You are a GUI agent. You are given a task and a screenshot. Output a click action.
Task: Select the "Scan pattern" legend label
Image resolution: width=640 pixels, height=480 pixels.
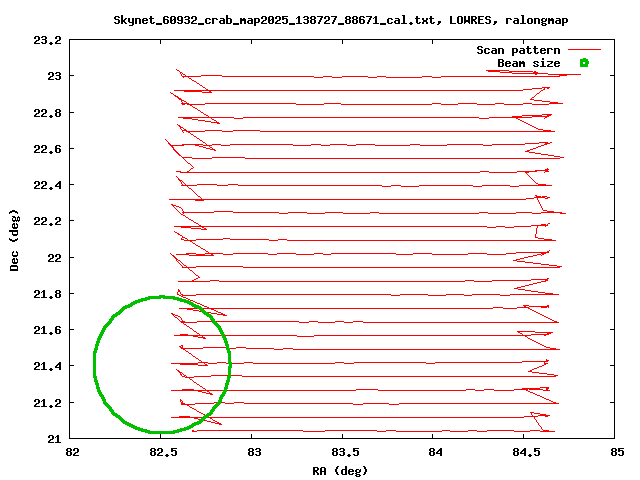[x=518, y=50]
